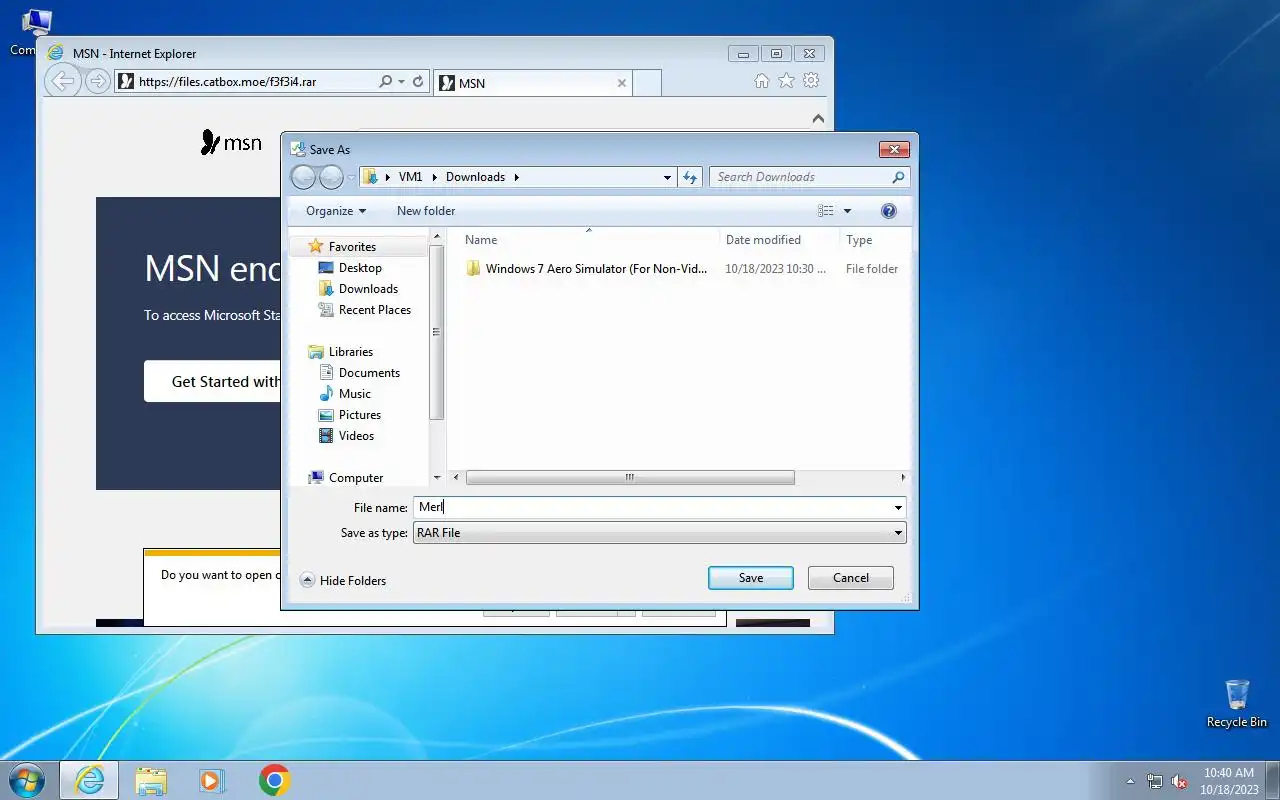Click New folder button

click(x=426, y=211)
